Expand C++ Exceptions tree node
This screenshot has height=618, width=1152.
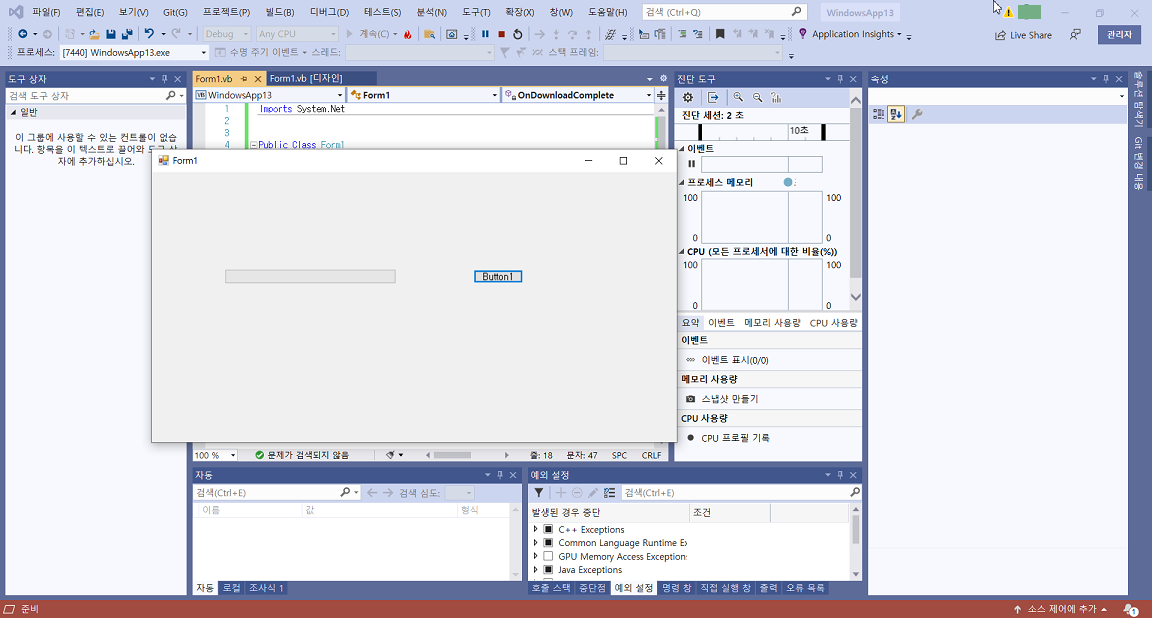(536, 529)
